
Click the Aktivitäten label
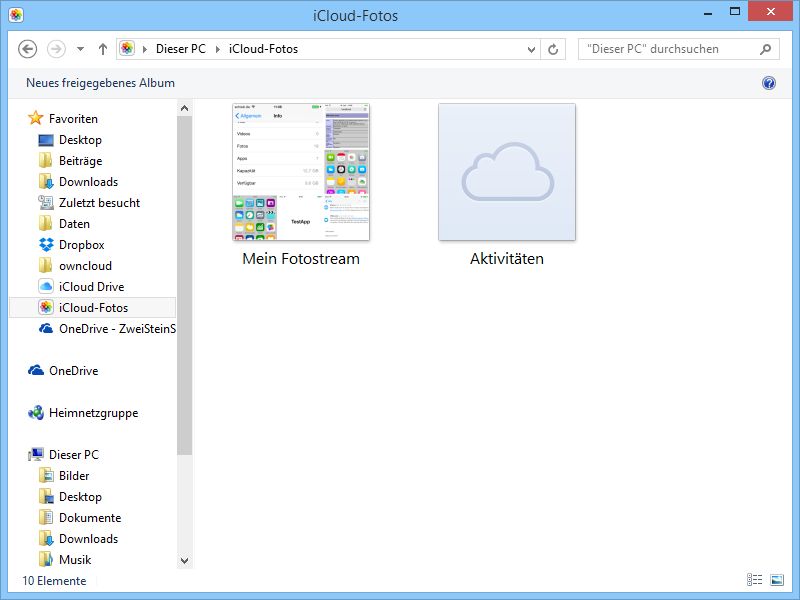[507, 258]
